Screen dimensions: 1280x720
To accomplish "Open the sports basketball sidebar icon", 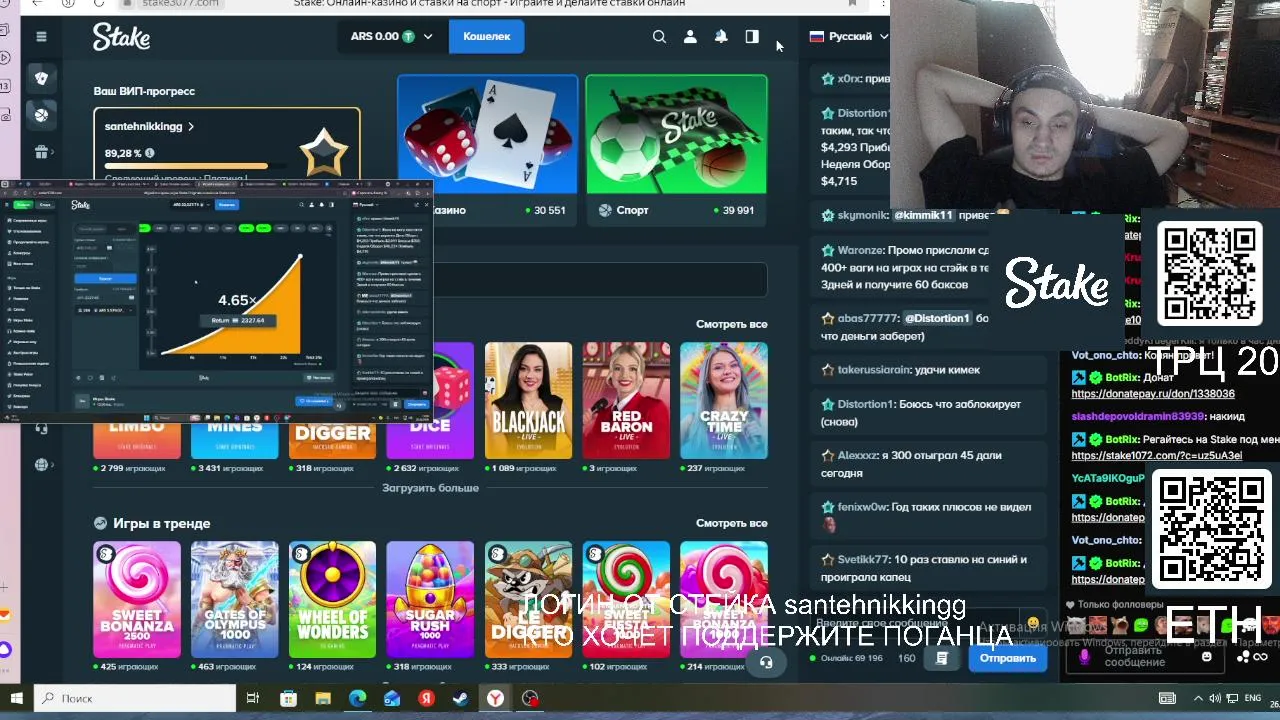I will pyautogui.click(x=41, y=115).
